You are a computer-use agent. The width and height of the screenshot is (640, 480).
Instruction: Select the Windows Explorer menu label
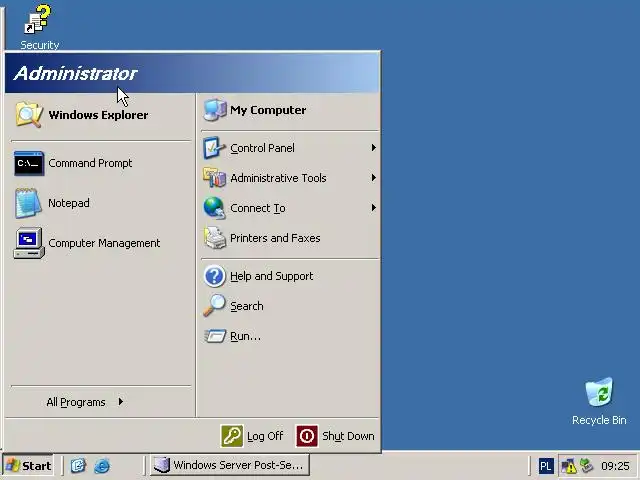coord(98,115)
